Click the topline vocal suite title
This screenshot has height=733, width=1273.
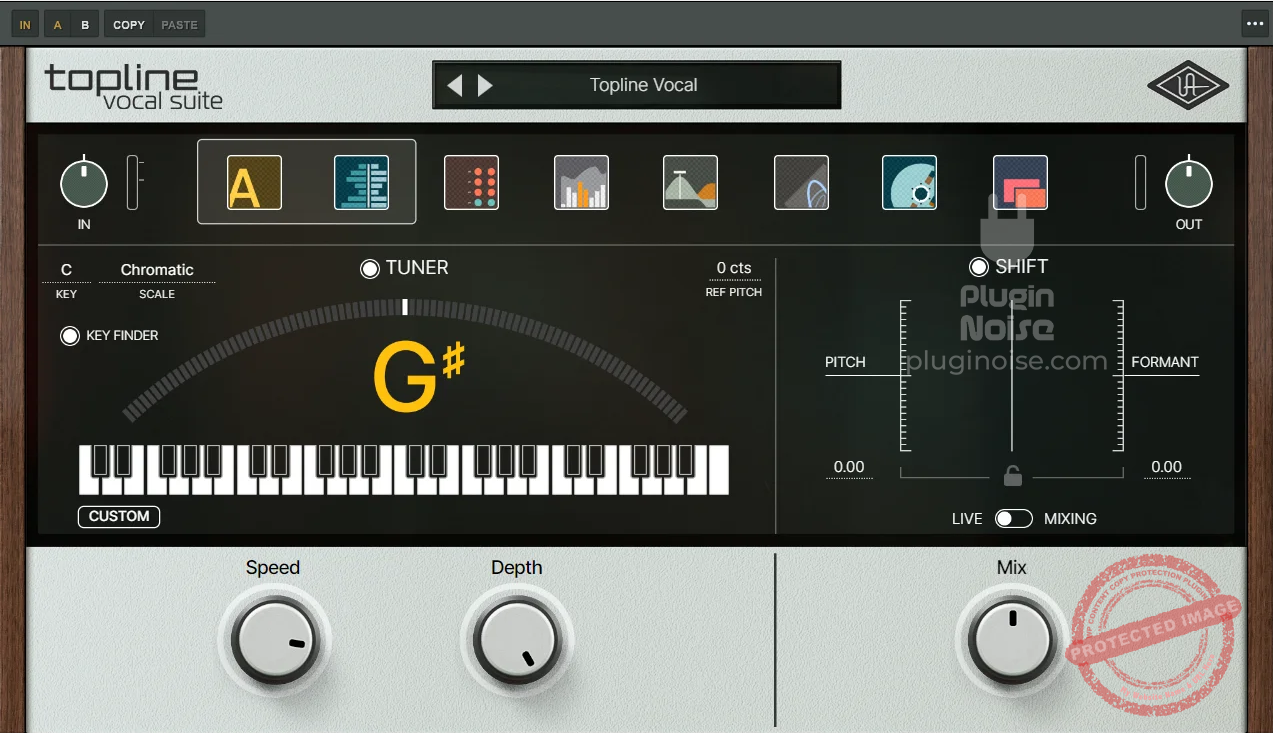click(134, 86)
